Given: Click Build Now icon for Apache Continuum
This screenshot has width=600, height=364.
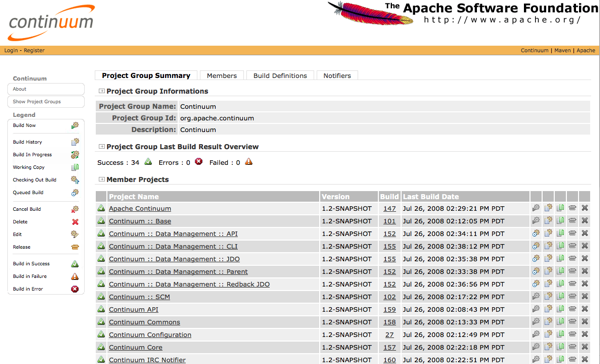Looking at the screenshot, I should coord(536,208).
